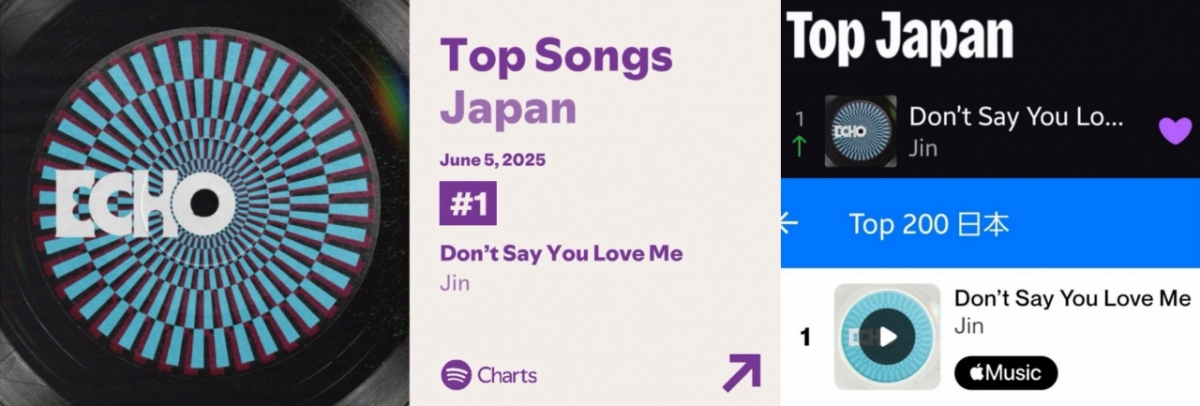This screenshot has width=1200, height=406.
Task: Click the Top 200 日本 header title
Action: pos(929,223)
